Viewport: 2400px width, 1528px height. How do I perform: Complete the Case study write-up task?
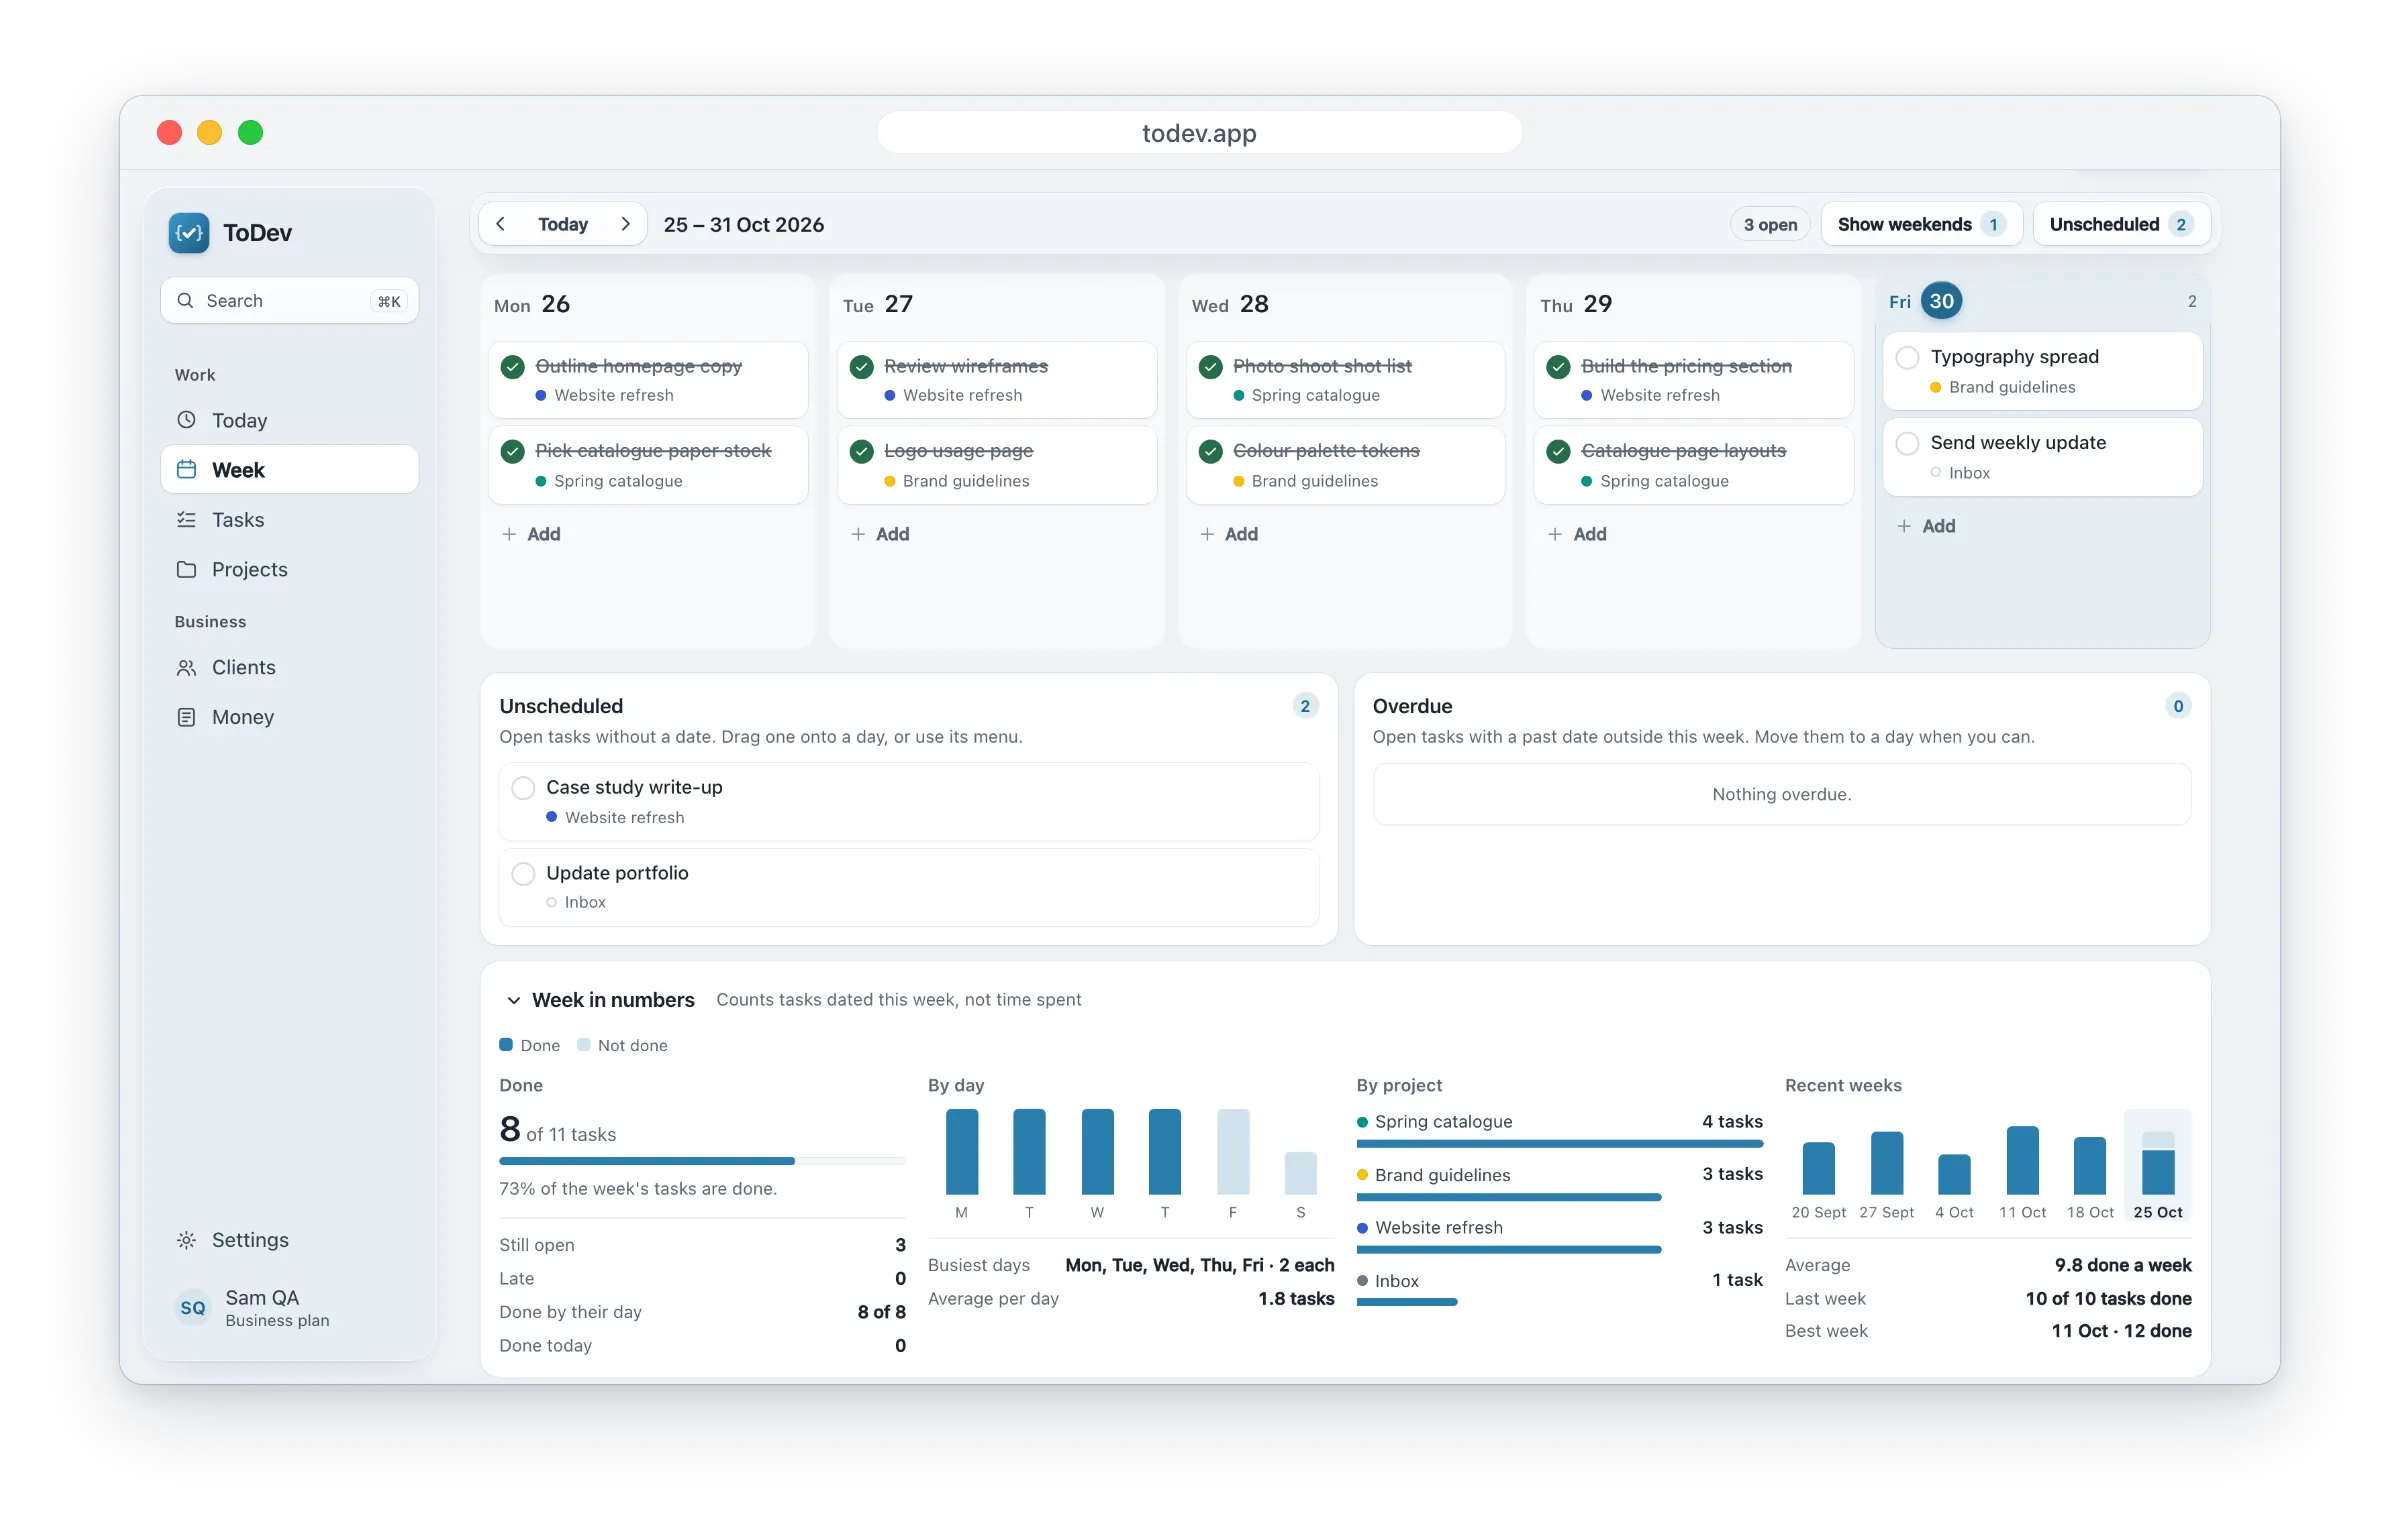[x=523, y=788]
